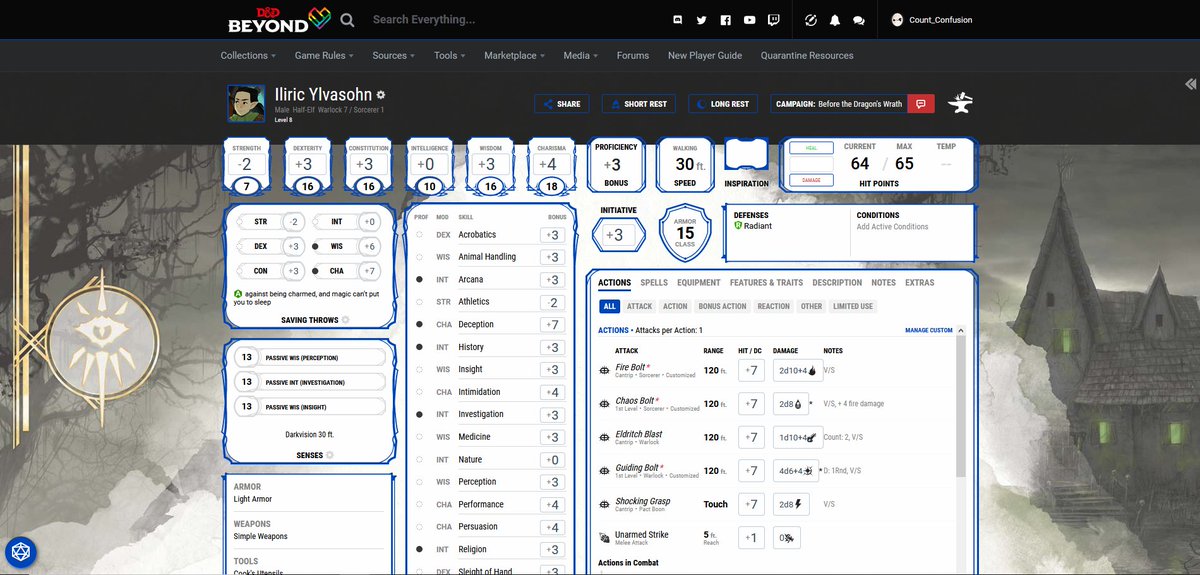Open the Collections dropdown menu
This screenshot has width=1200, height=575.
[248, 56]
